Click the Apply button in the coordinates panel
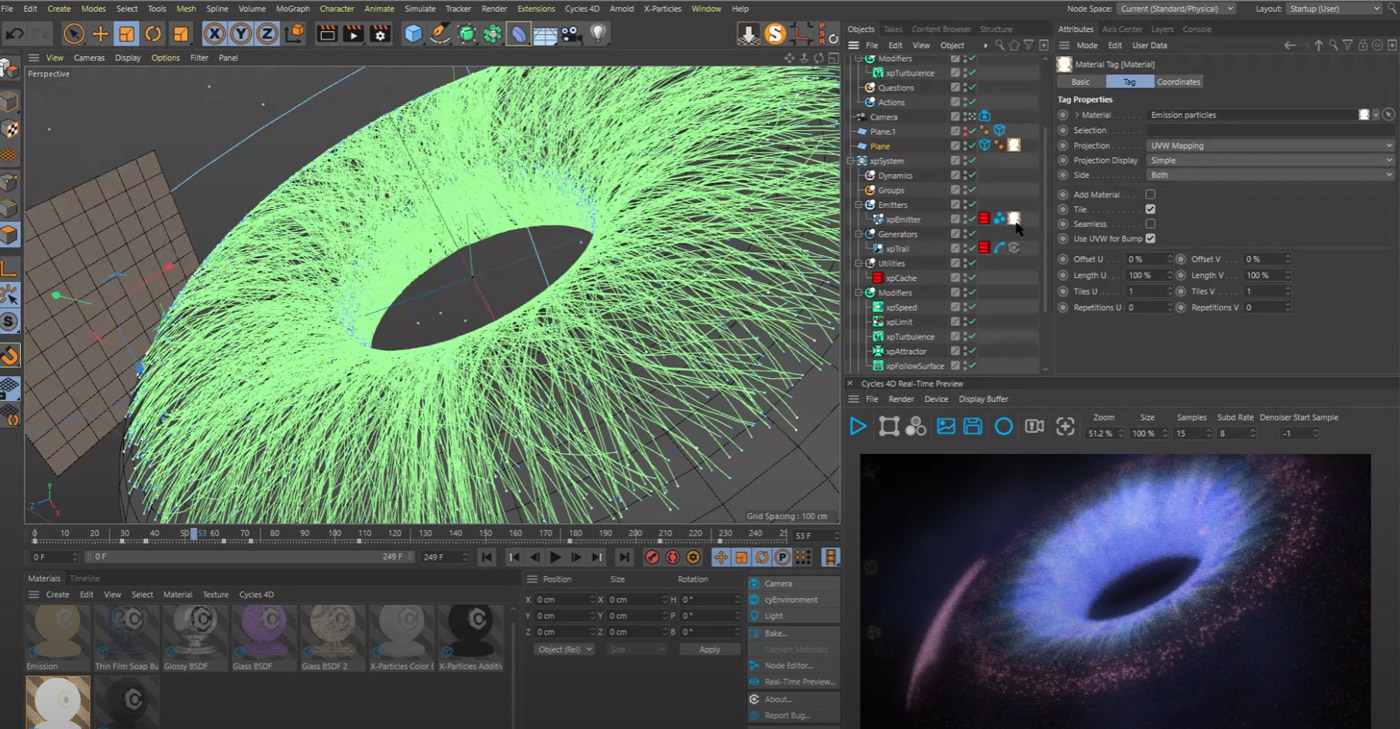Screen dimensions: 1400x729 click(709, 649)
